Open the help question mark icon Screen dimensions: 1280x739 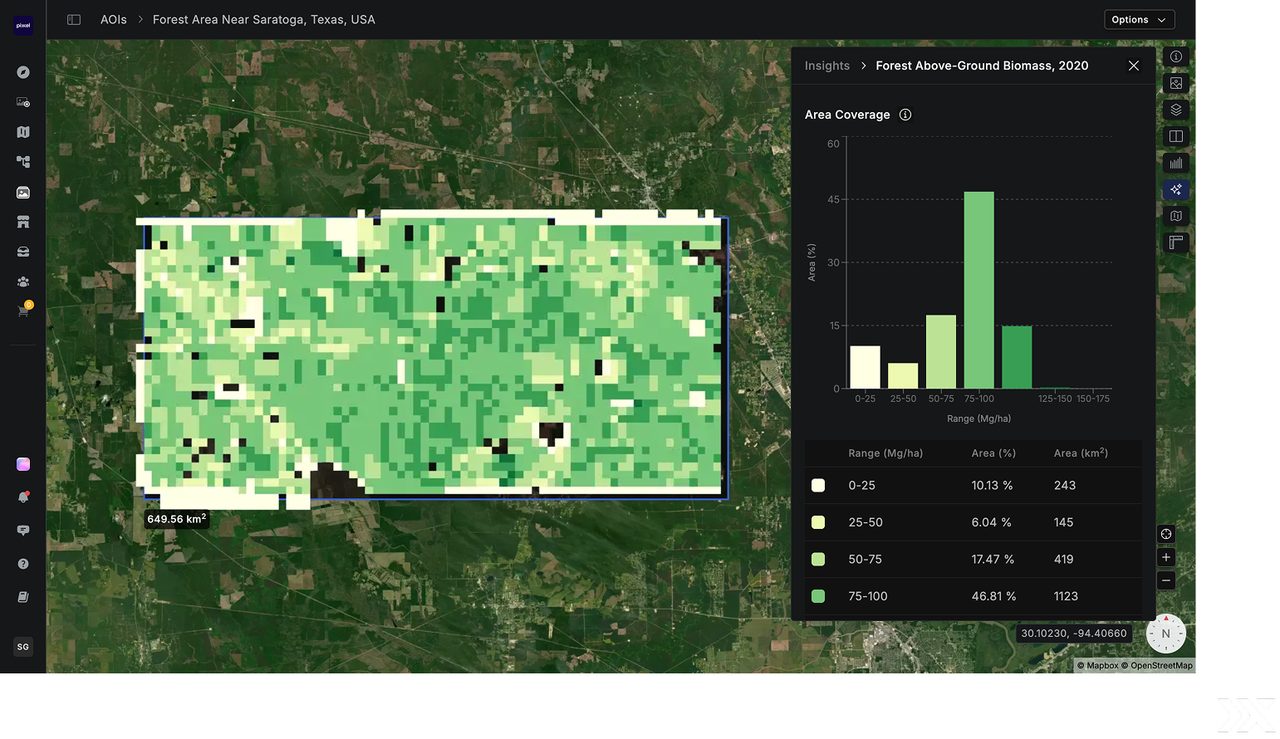click(x=23, y=564)
